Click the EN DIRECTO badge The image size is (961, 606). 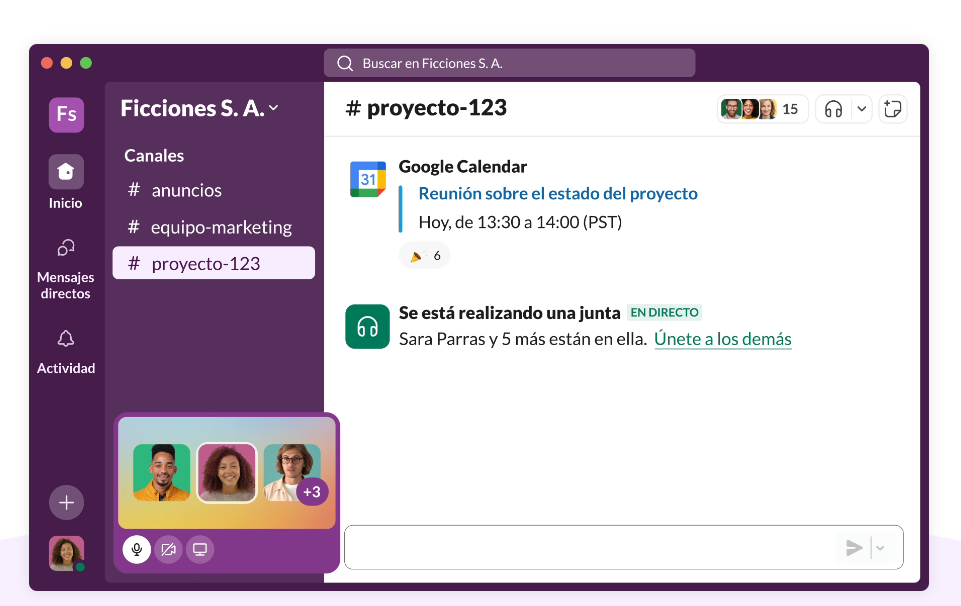664,312
